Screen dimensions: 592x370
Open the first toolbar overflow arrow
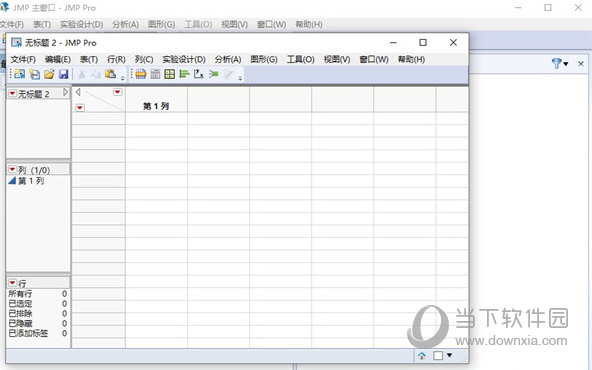(x=123, y=79)
